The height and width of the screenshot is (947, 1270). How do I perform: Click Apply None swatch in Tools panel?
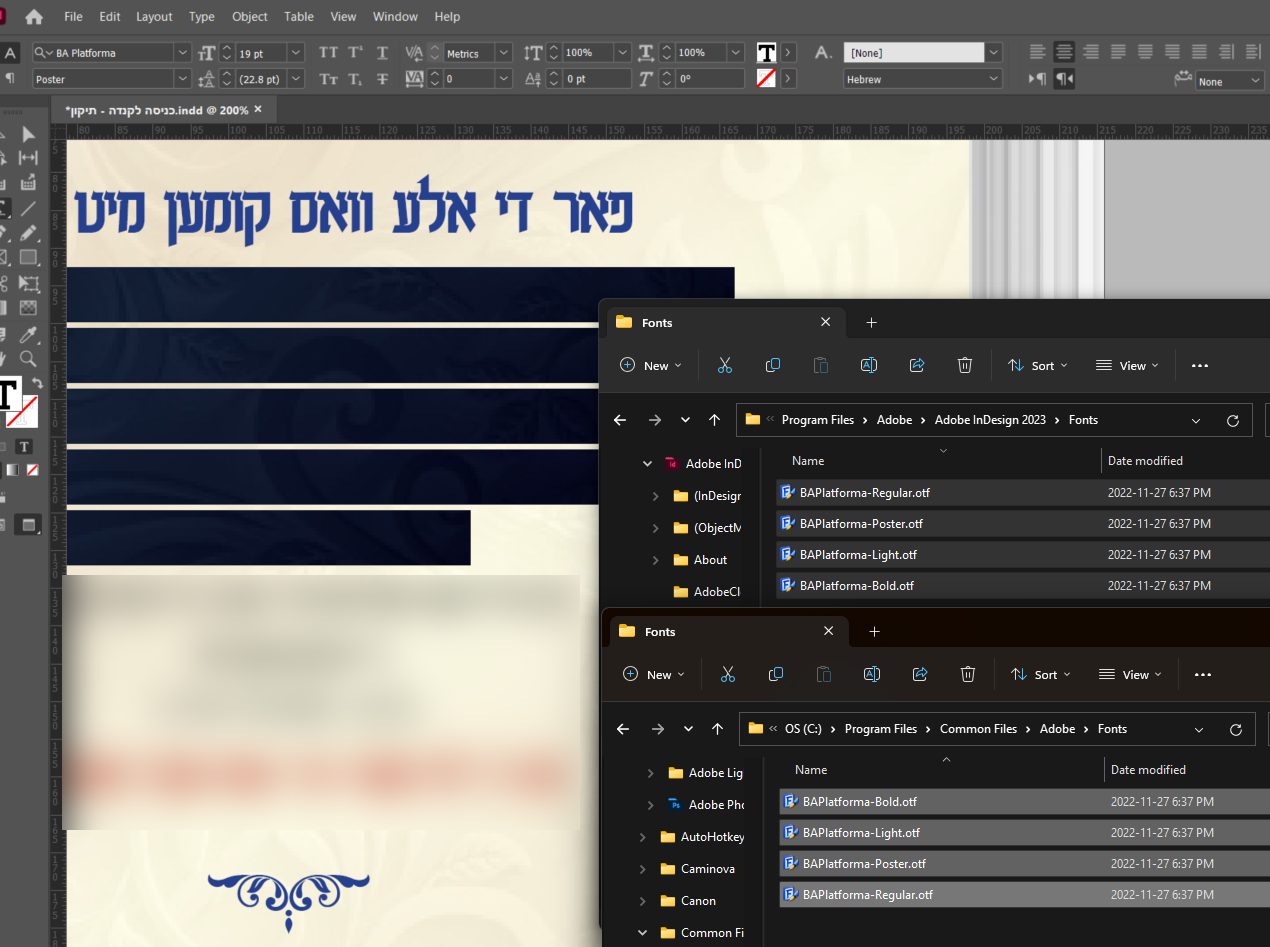click(x=33, y=470)
